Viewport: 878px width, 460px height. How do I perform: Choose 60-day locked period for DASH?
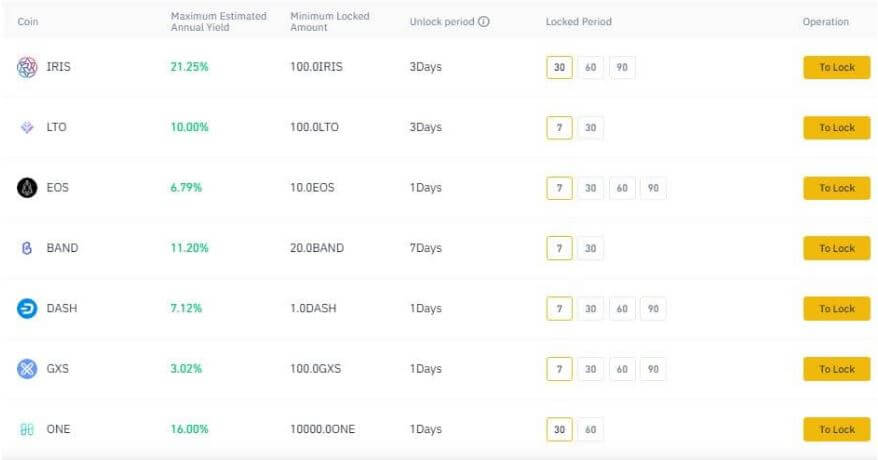coord(622,309)
